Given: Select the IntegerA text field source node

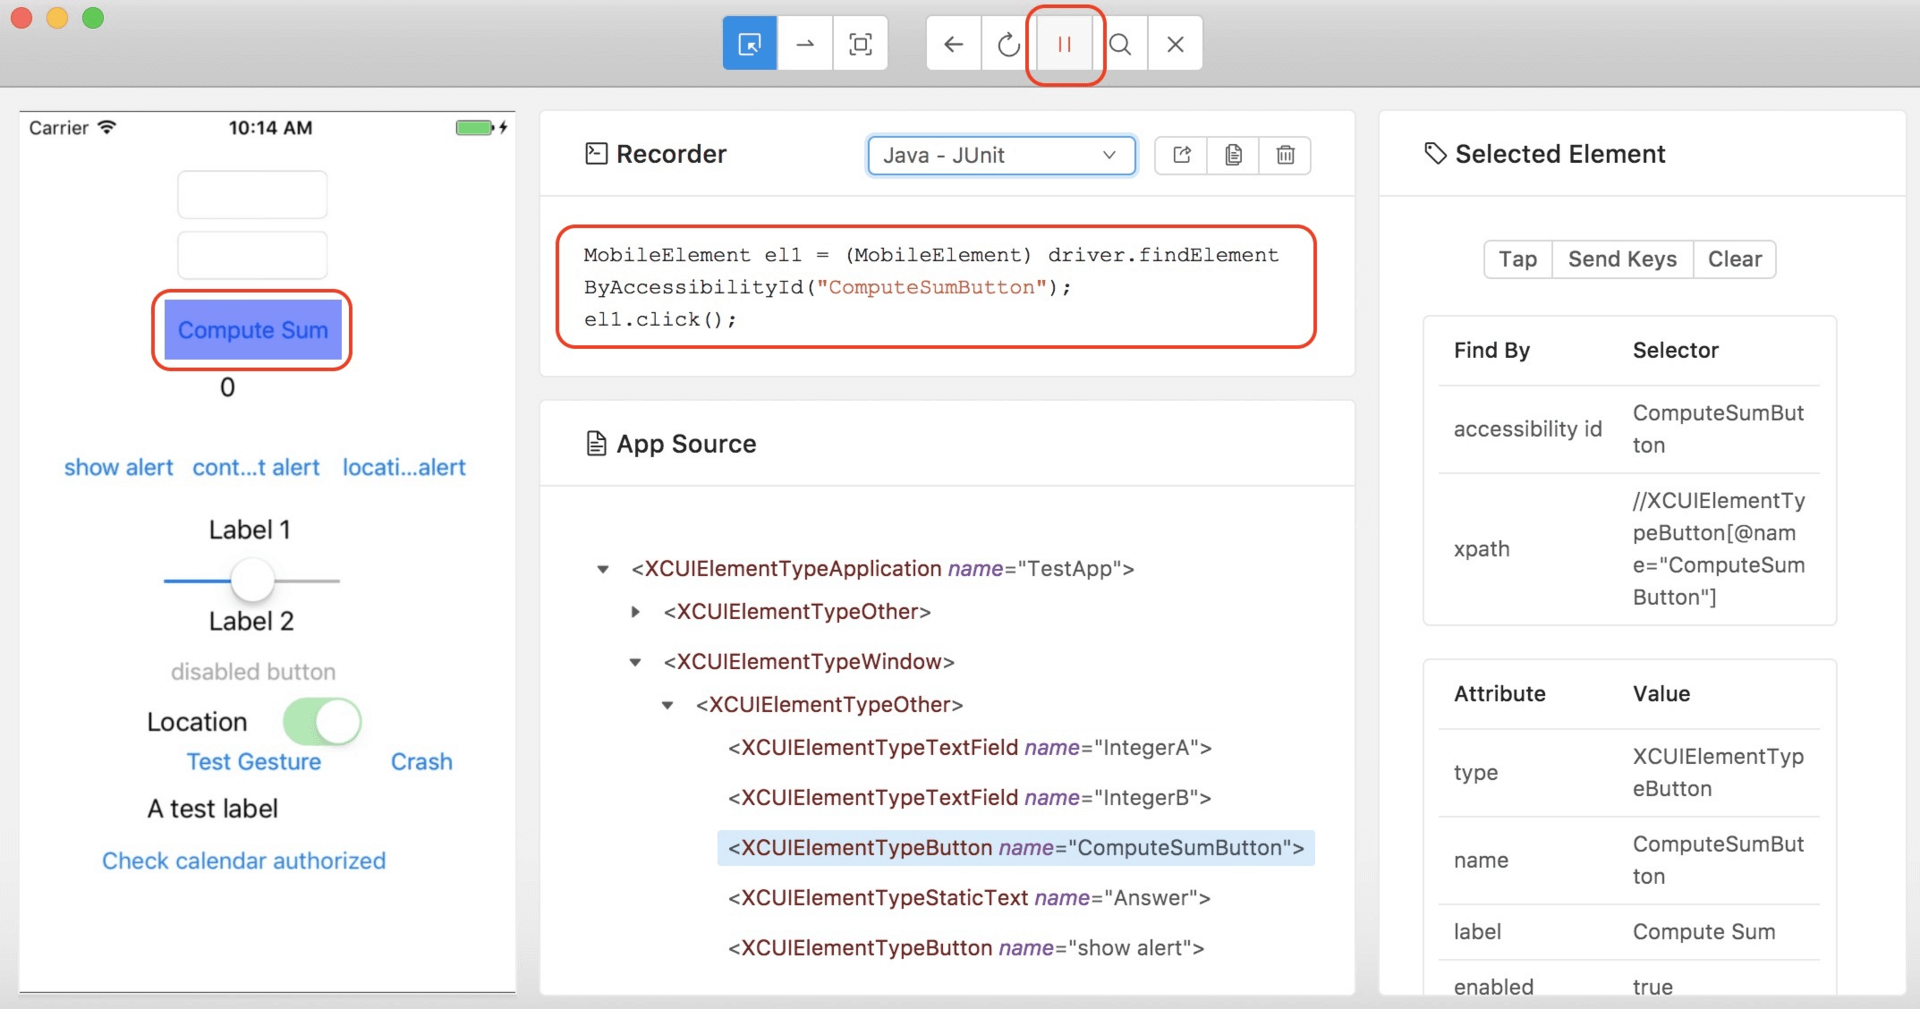Looking at the screenshot, I should coord(969,748).
